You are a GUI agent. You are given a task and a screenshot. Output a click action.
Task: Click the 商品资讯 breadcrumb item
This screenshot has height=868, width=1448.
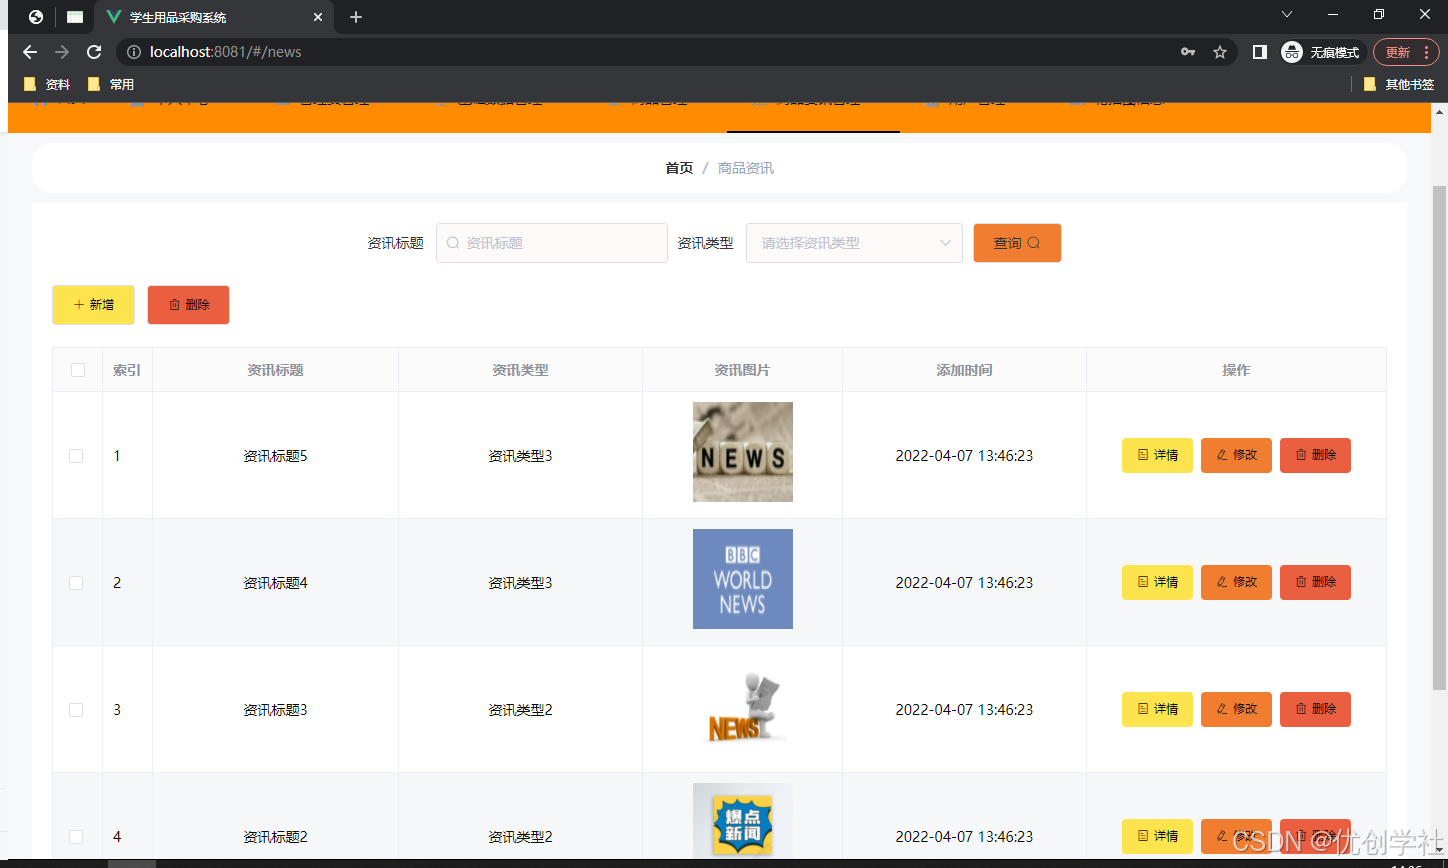(746, 168)
